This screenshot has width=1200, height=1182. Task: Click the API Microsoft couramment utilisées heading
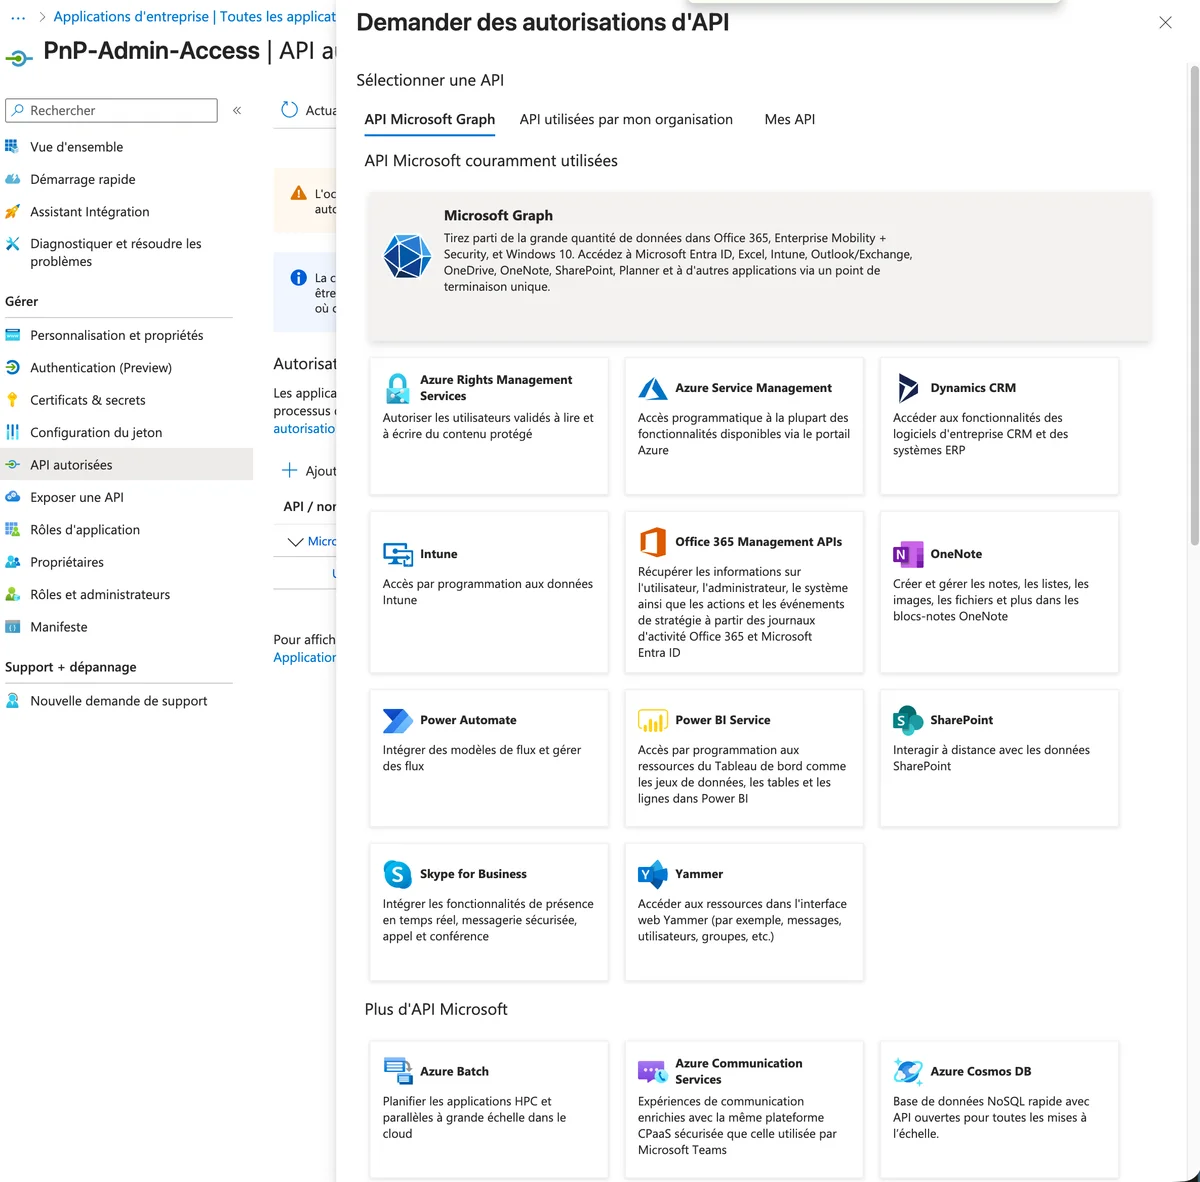[491, 161]
